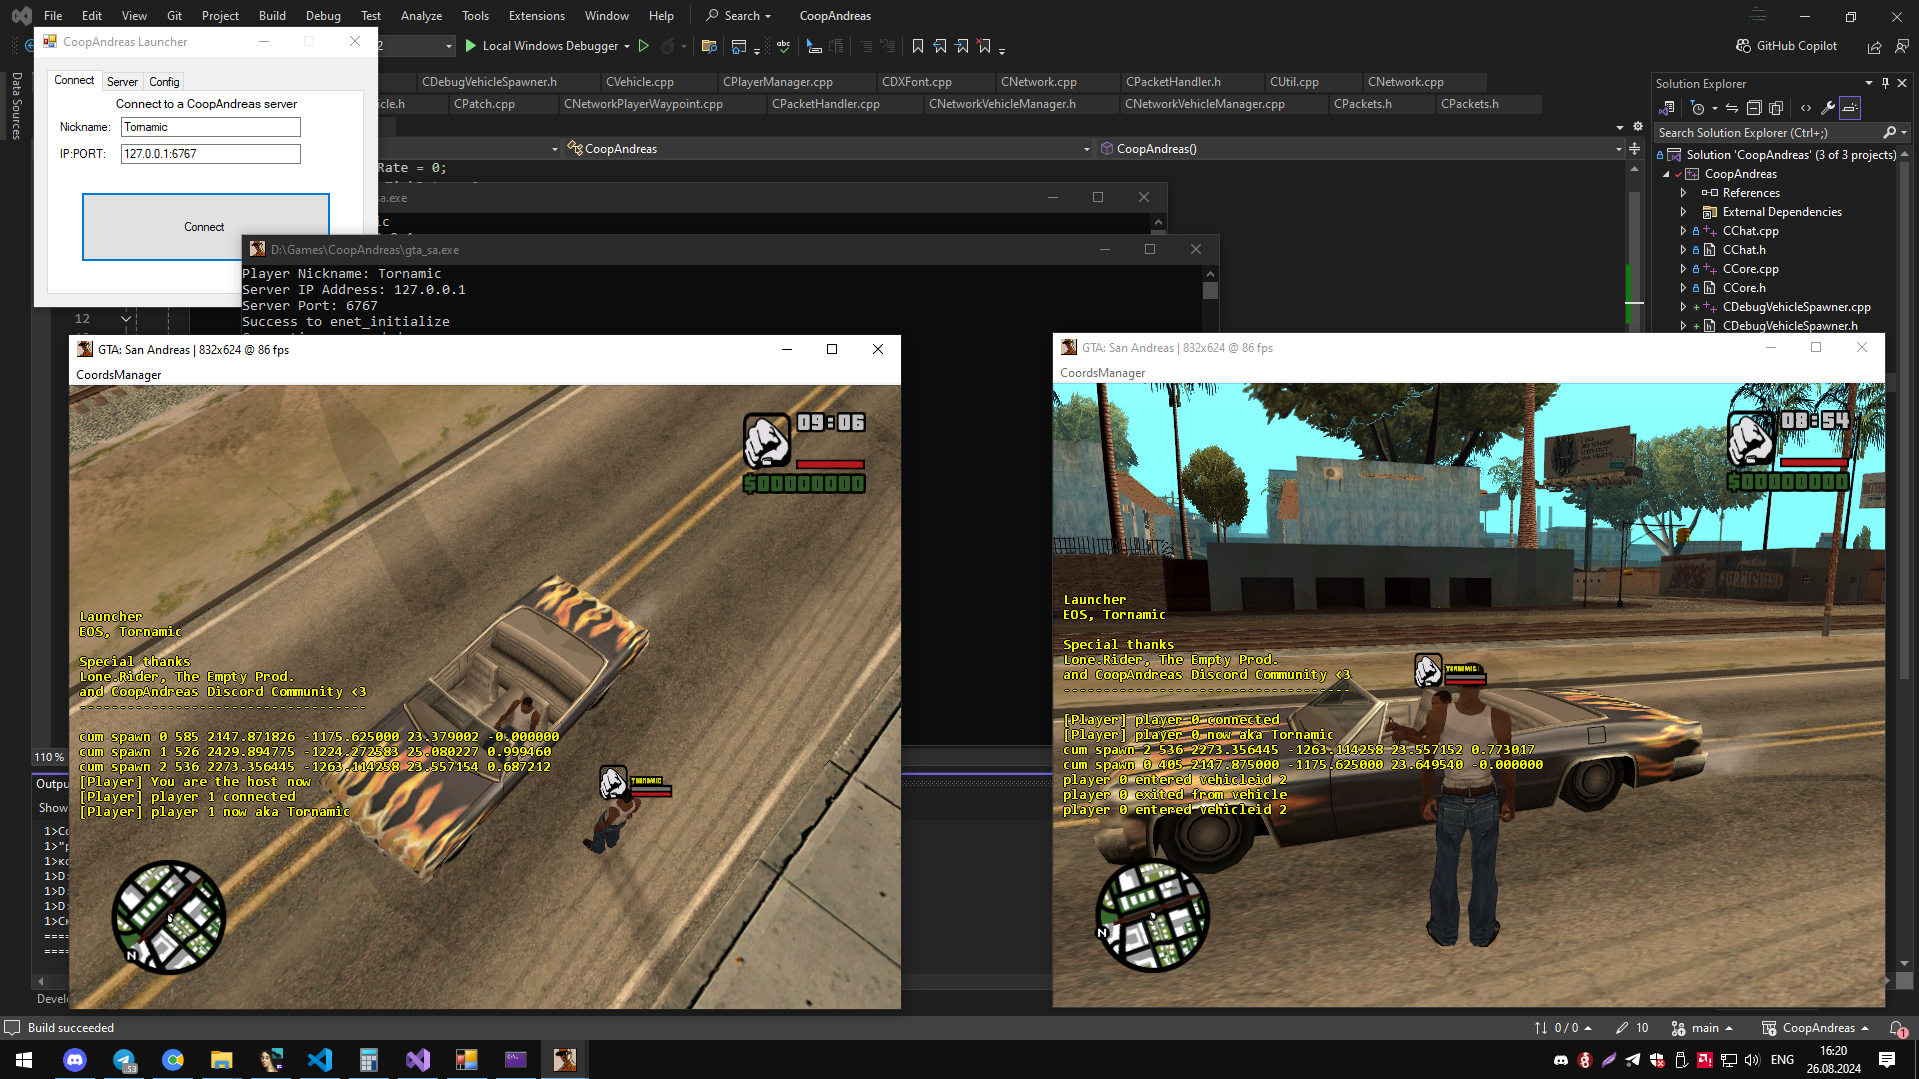Open Chrome from the Windows taskbar

(173, 1059)
